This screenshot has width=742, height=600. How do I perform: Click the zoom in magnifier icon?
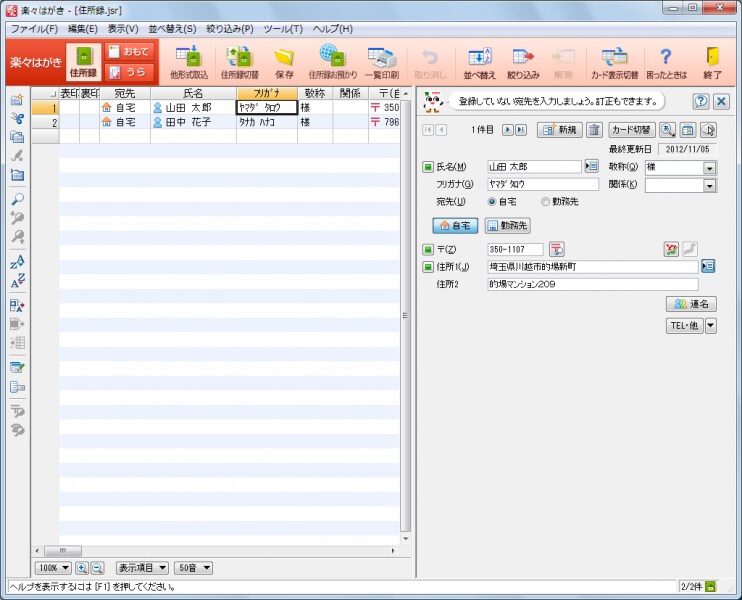tap(82, 568)
